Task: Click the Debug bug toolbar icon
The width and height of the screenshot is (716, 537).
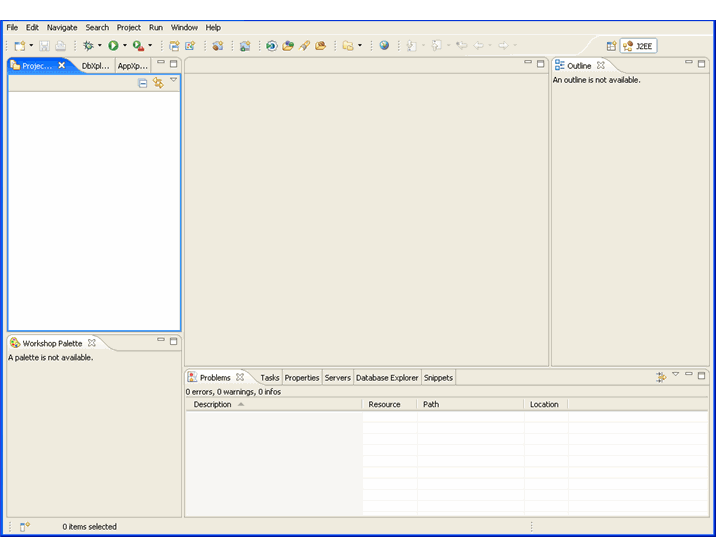Action: click(x=88, y=46)
